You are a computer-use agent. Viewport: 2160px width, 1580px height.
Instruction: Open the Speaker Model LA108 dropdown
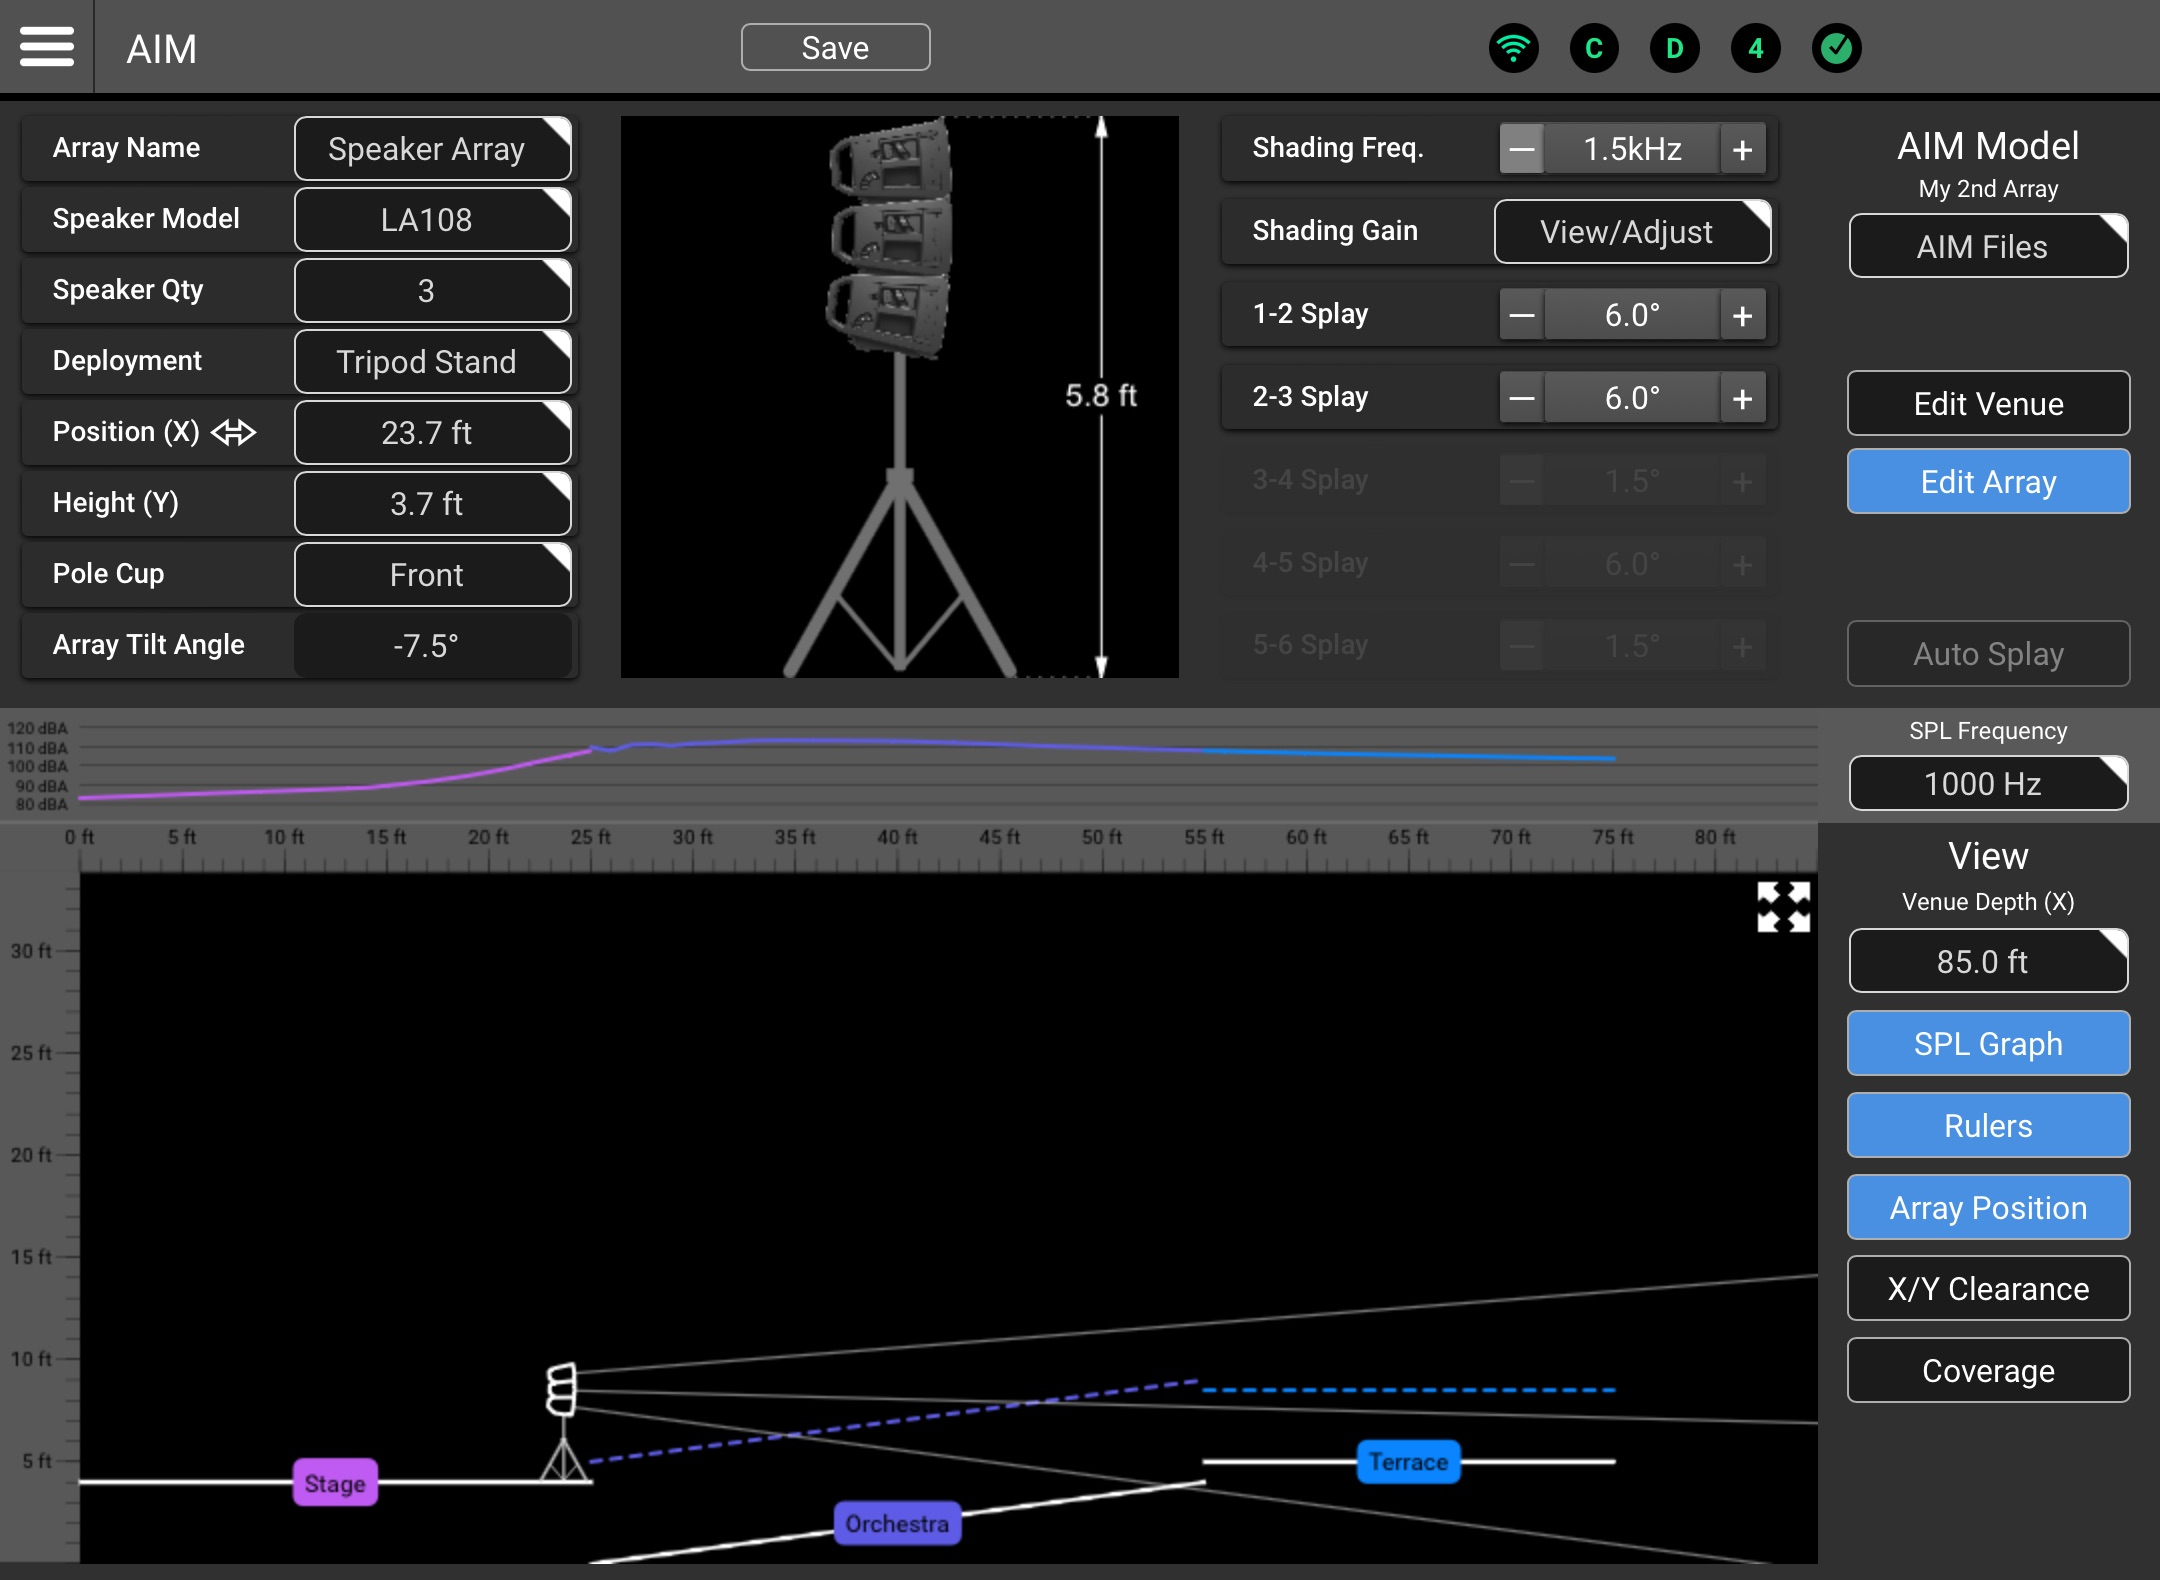tap(432, 220)
